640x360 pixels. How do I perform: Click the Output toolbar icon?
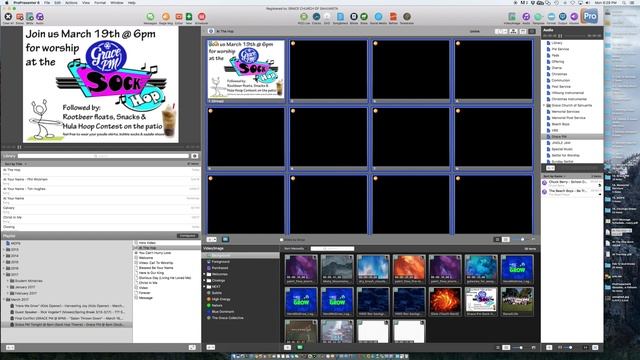click(x=562, y=17)
